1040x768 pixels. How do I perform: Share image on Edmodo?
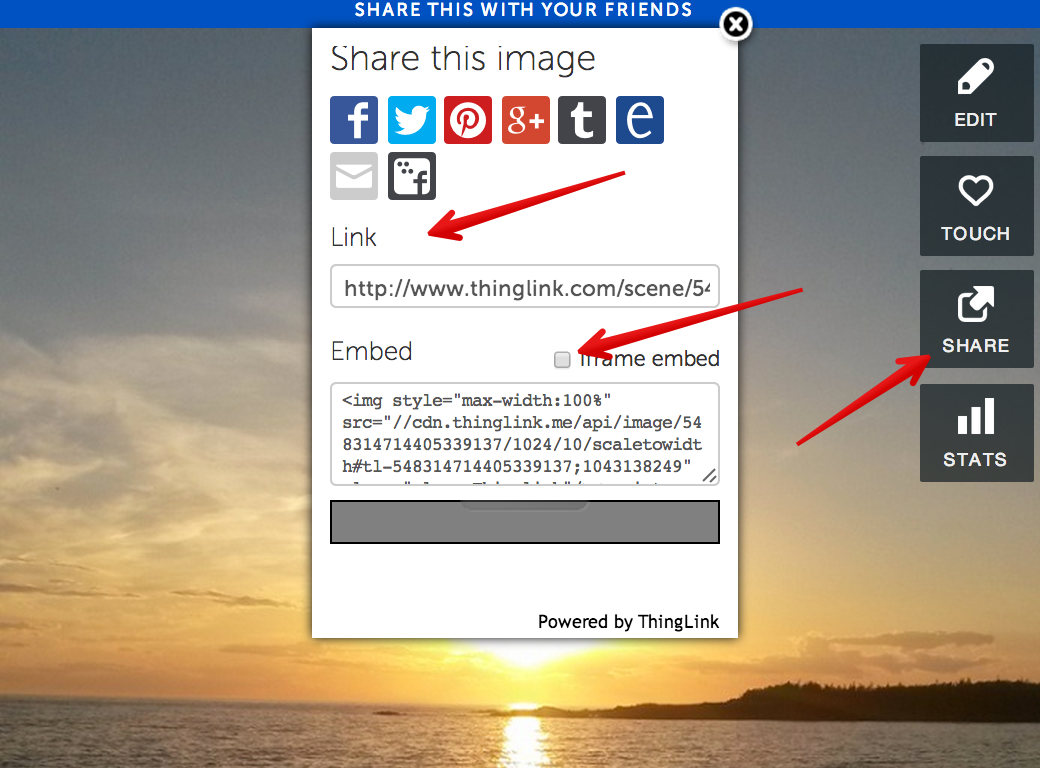point(639,120)
